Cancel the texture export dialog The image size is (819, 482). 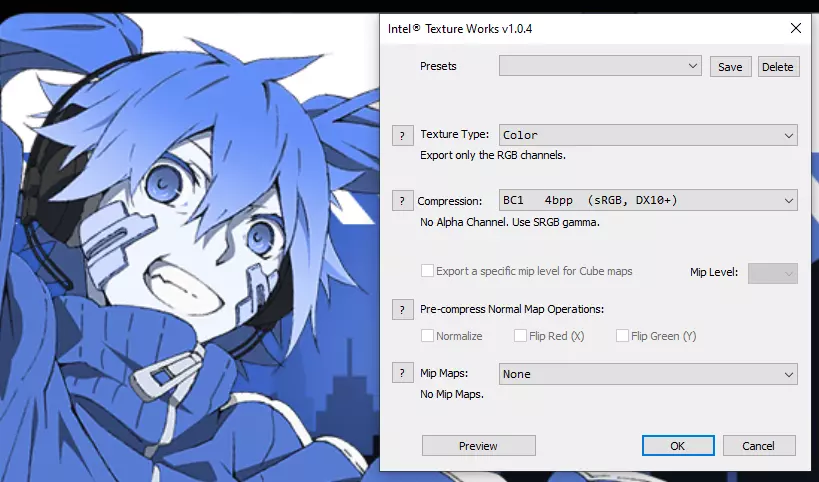pyautogui.click(x=759, y=446)
